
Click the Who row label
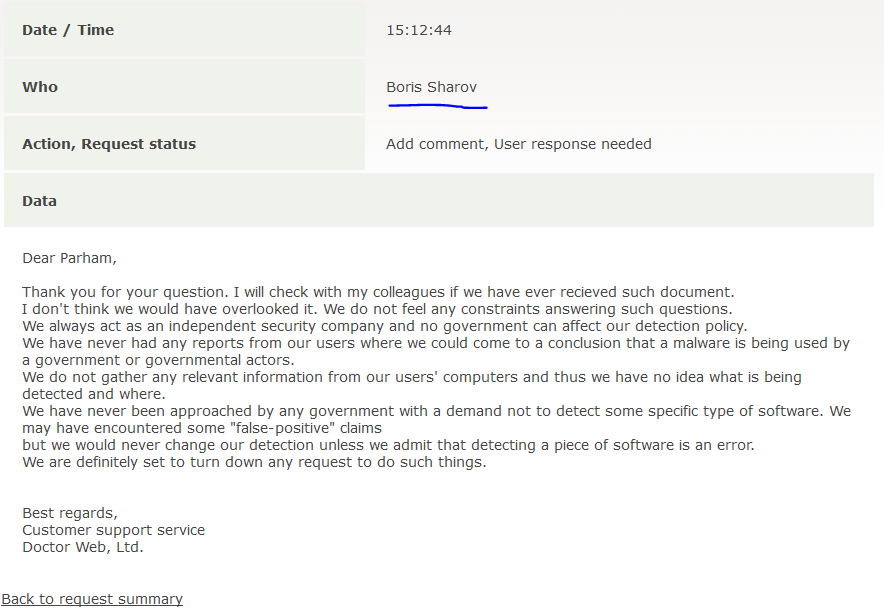pyautogui.click(x=40, y=87)
